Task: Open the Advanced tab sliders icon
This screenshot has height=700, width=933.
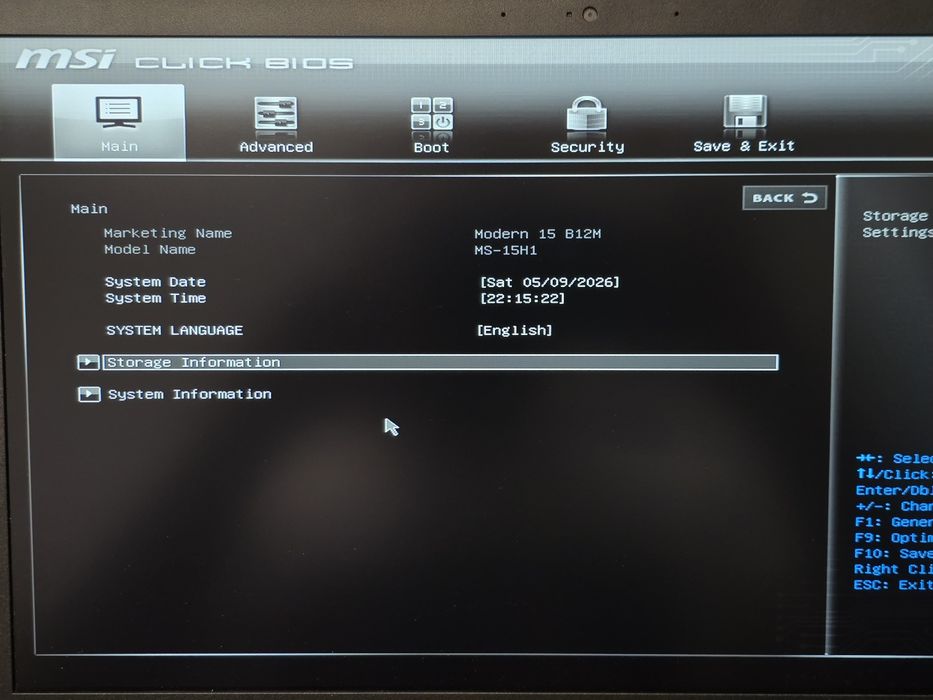Action: click(x=275, y=113)
